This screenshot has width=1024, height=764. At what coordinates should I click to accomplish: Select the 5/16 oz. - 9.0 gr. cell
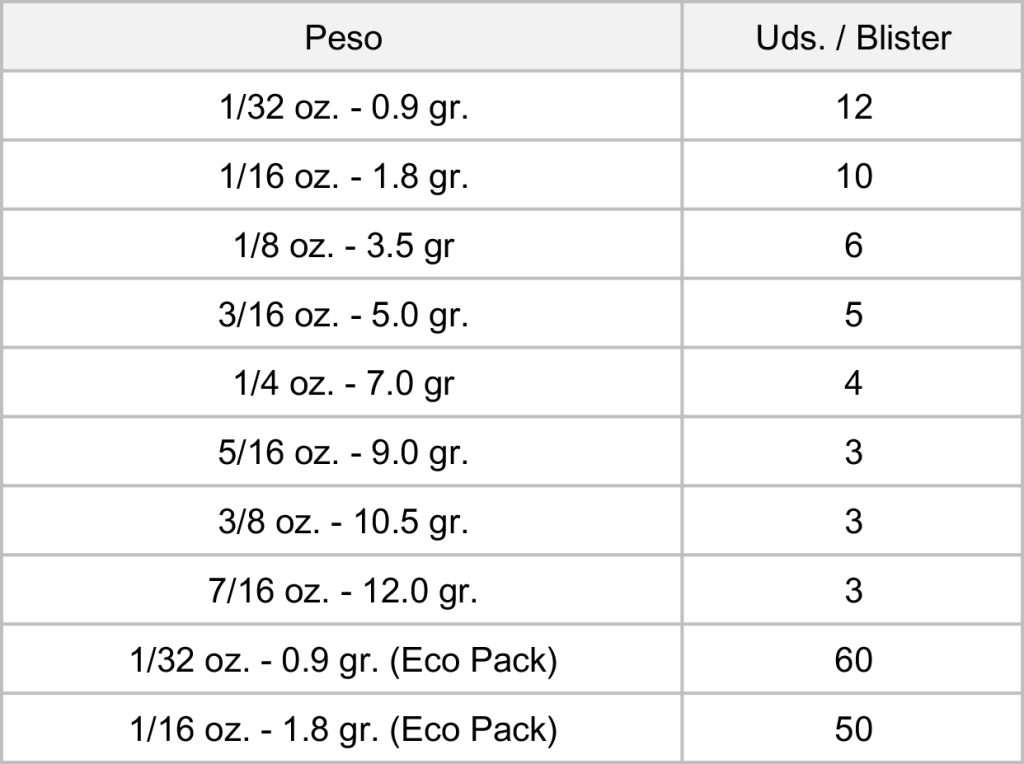[x=343, y=452]
